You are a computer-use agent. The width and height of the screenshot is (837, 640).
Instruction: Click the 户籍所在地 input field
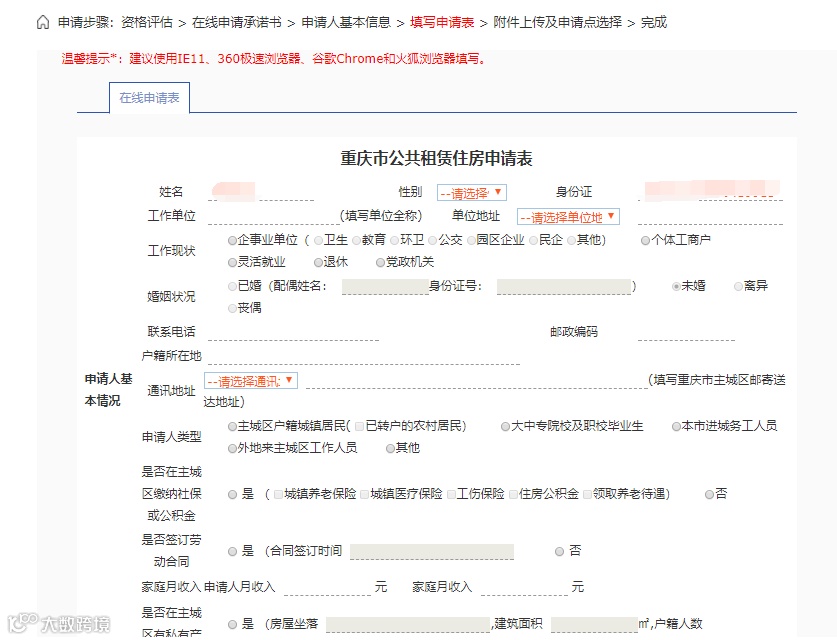pos(364,356)
